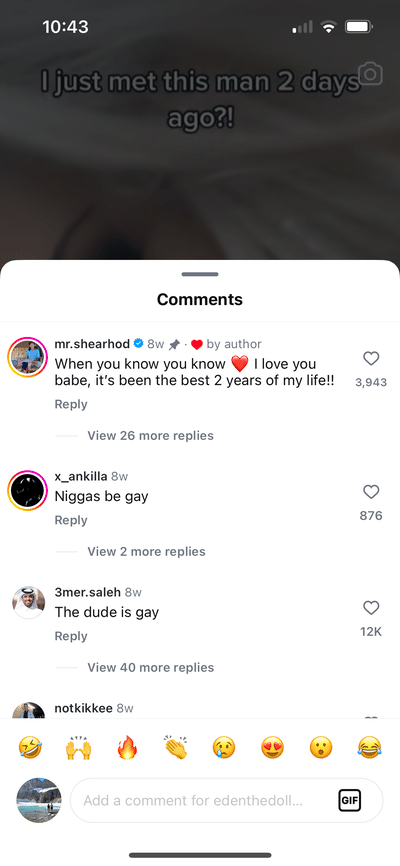400x866 pixels.
Task: Insert the clapping hands emoji
Action: (176, 747)
